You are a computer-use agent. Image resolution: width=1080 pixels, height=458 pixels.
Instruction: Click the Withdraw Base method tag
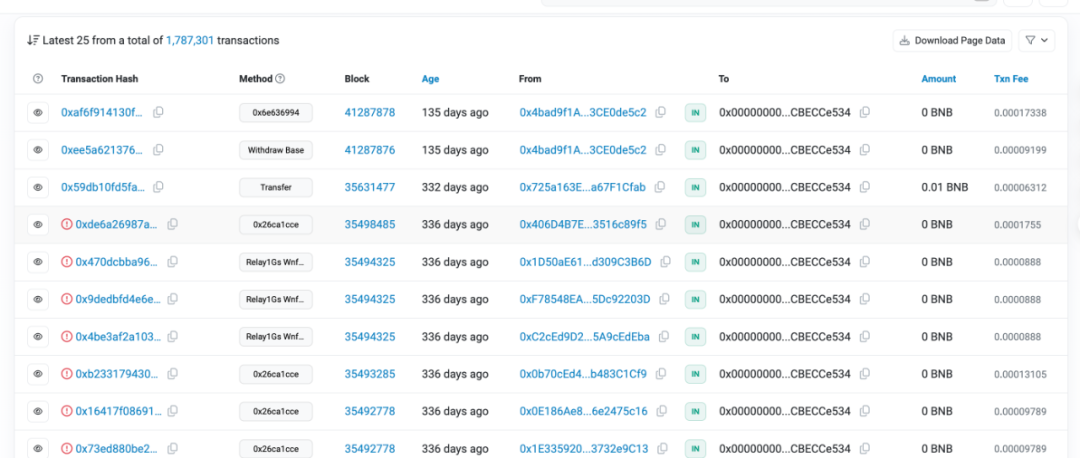tap(276, 150)
